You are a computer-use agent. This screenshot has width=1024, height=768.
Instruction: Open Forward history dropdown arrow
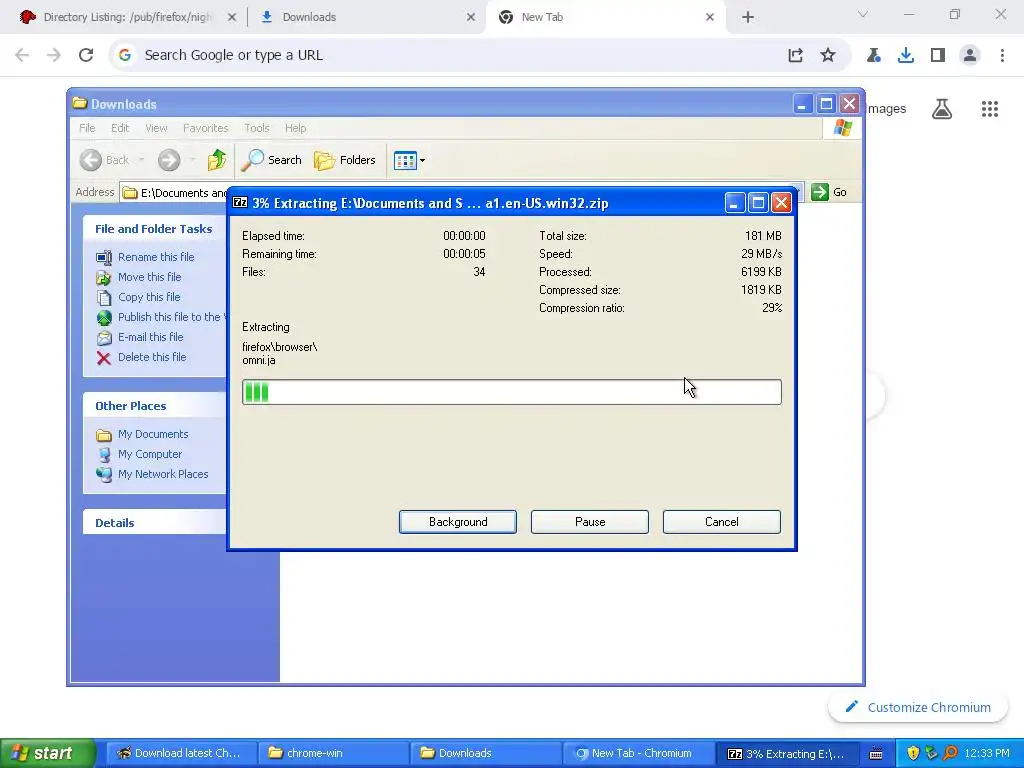click(x=192, y=160)
